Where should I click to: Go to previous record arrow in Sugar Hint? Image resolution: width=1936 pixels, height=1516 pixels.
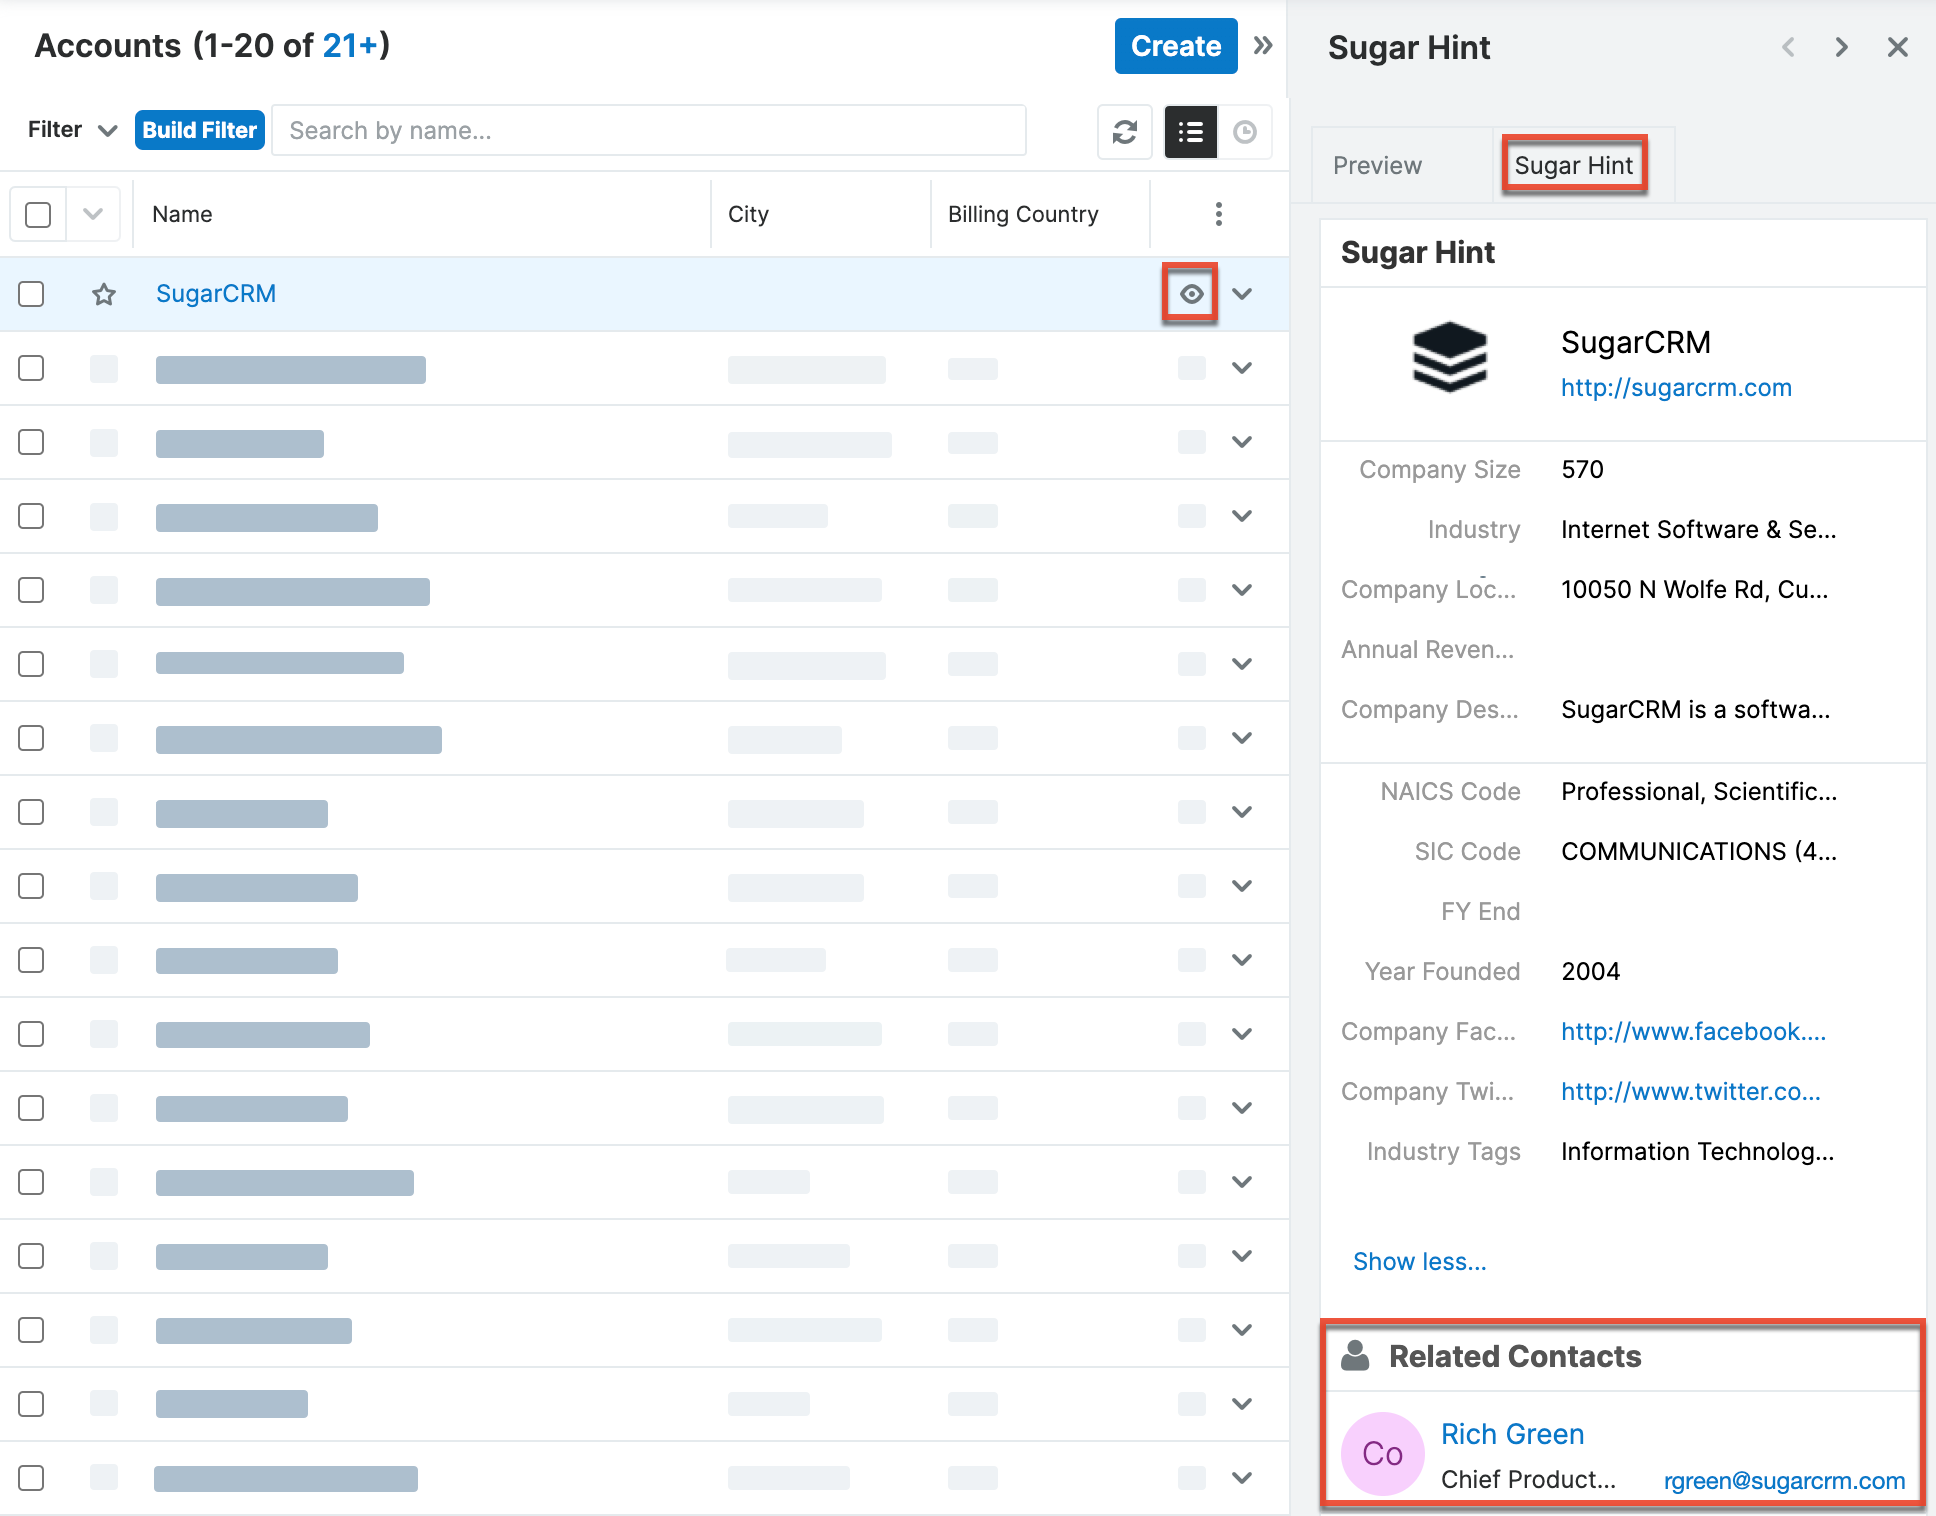tap(1789, 47)
